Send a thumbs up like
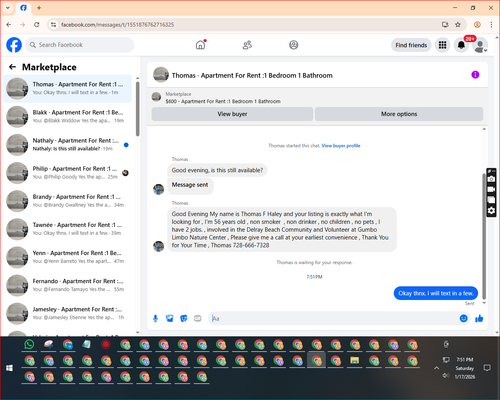Viewport: 500px width, 400px height. click(479, 319)
